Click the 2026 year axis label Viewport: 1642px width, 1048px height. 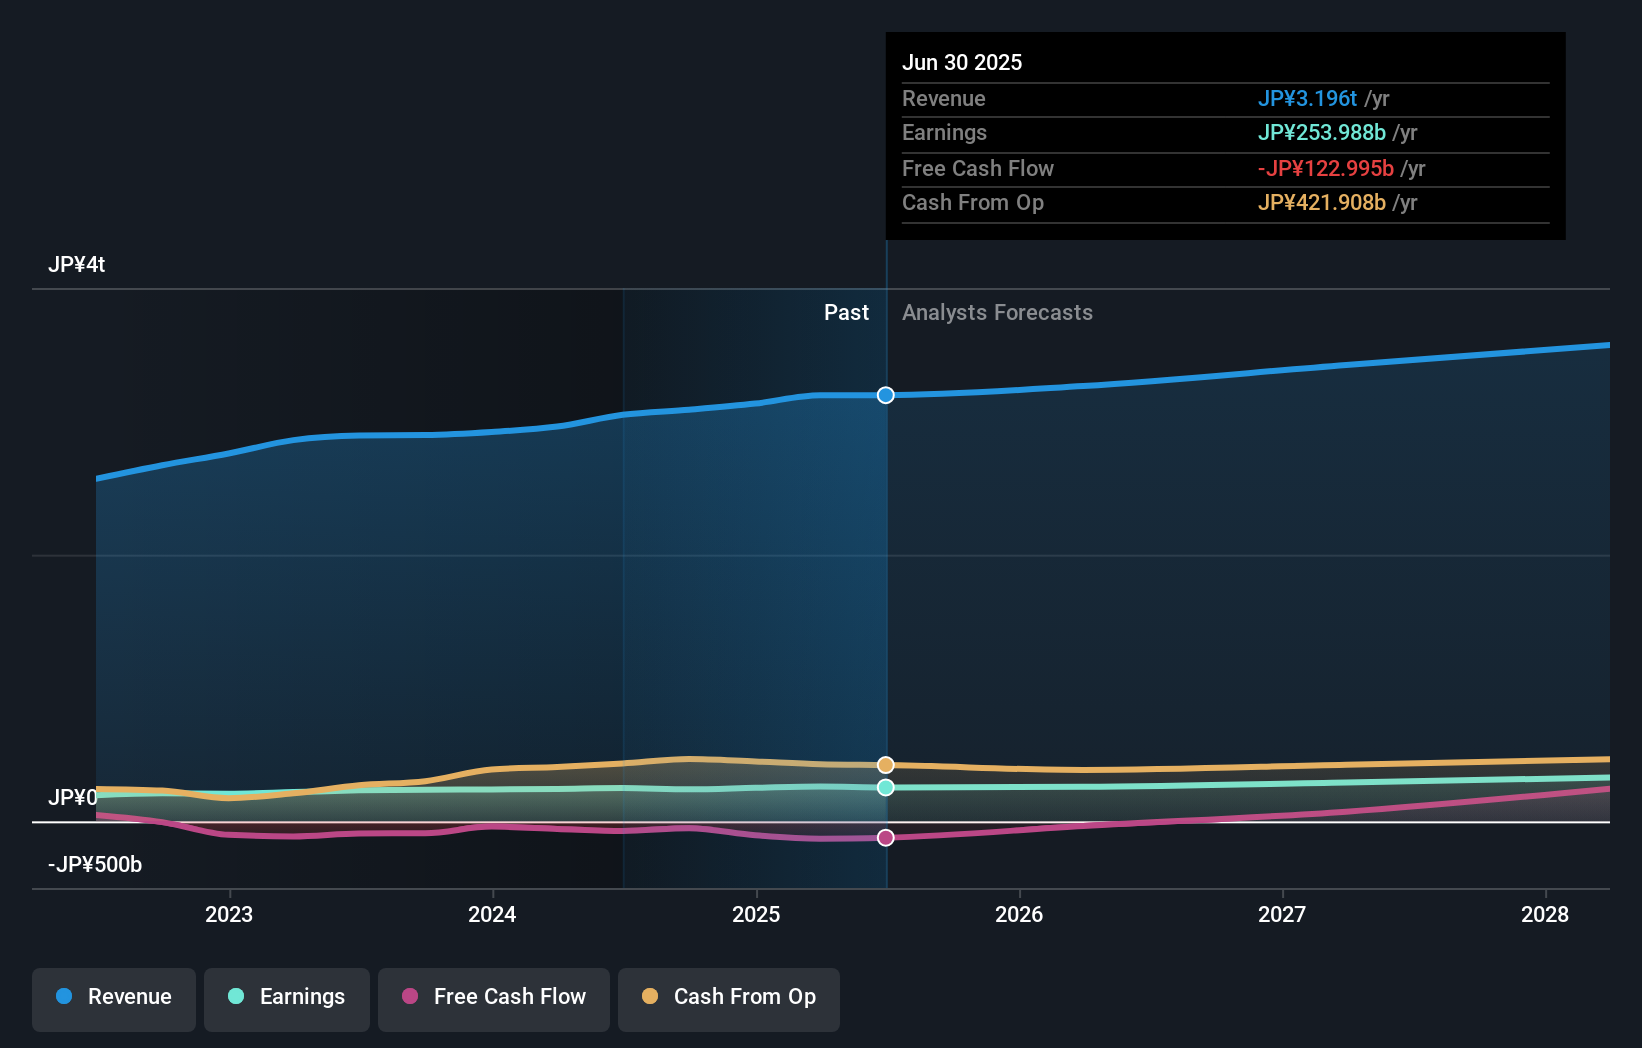1019,914
